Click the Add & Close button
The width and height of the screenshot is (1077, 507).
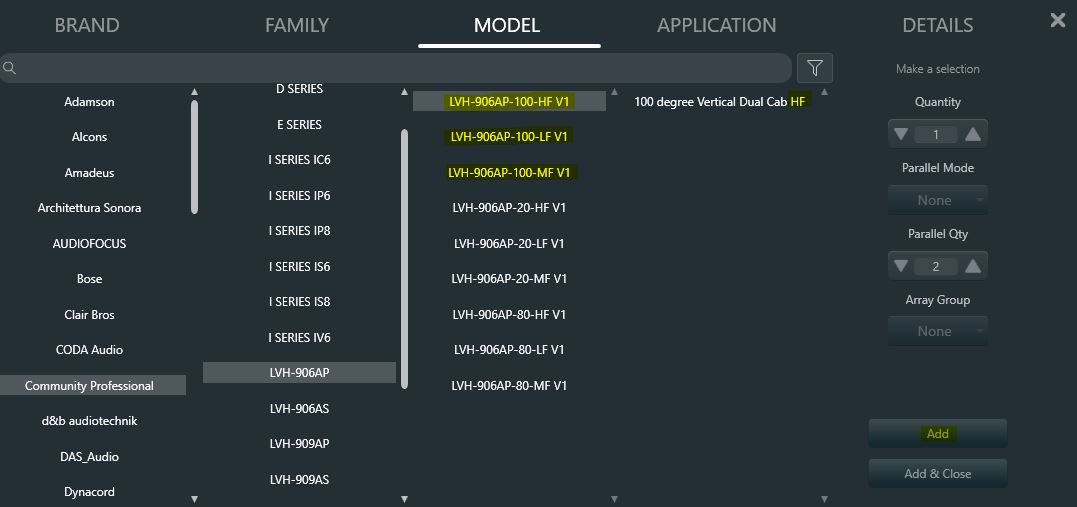pos(938,473)
